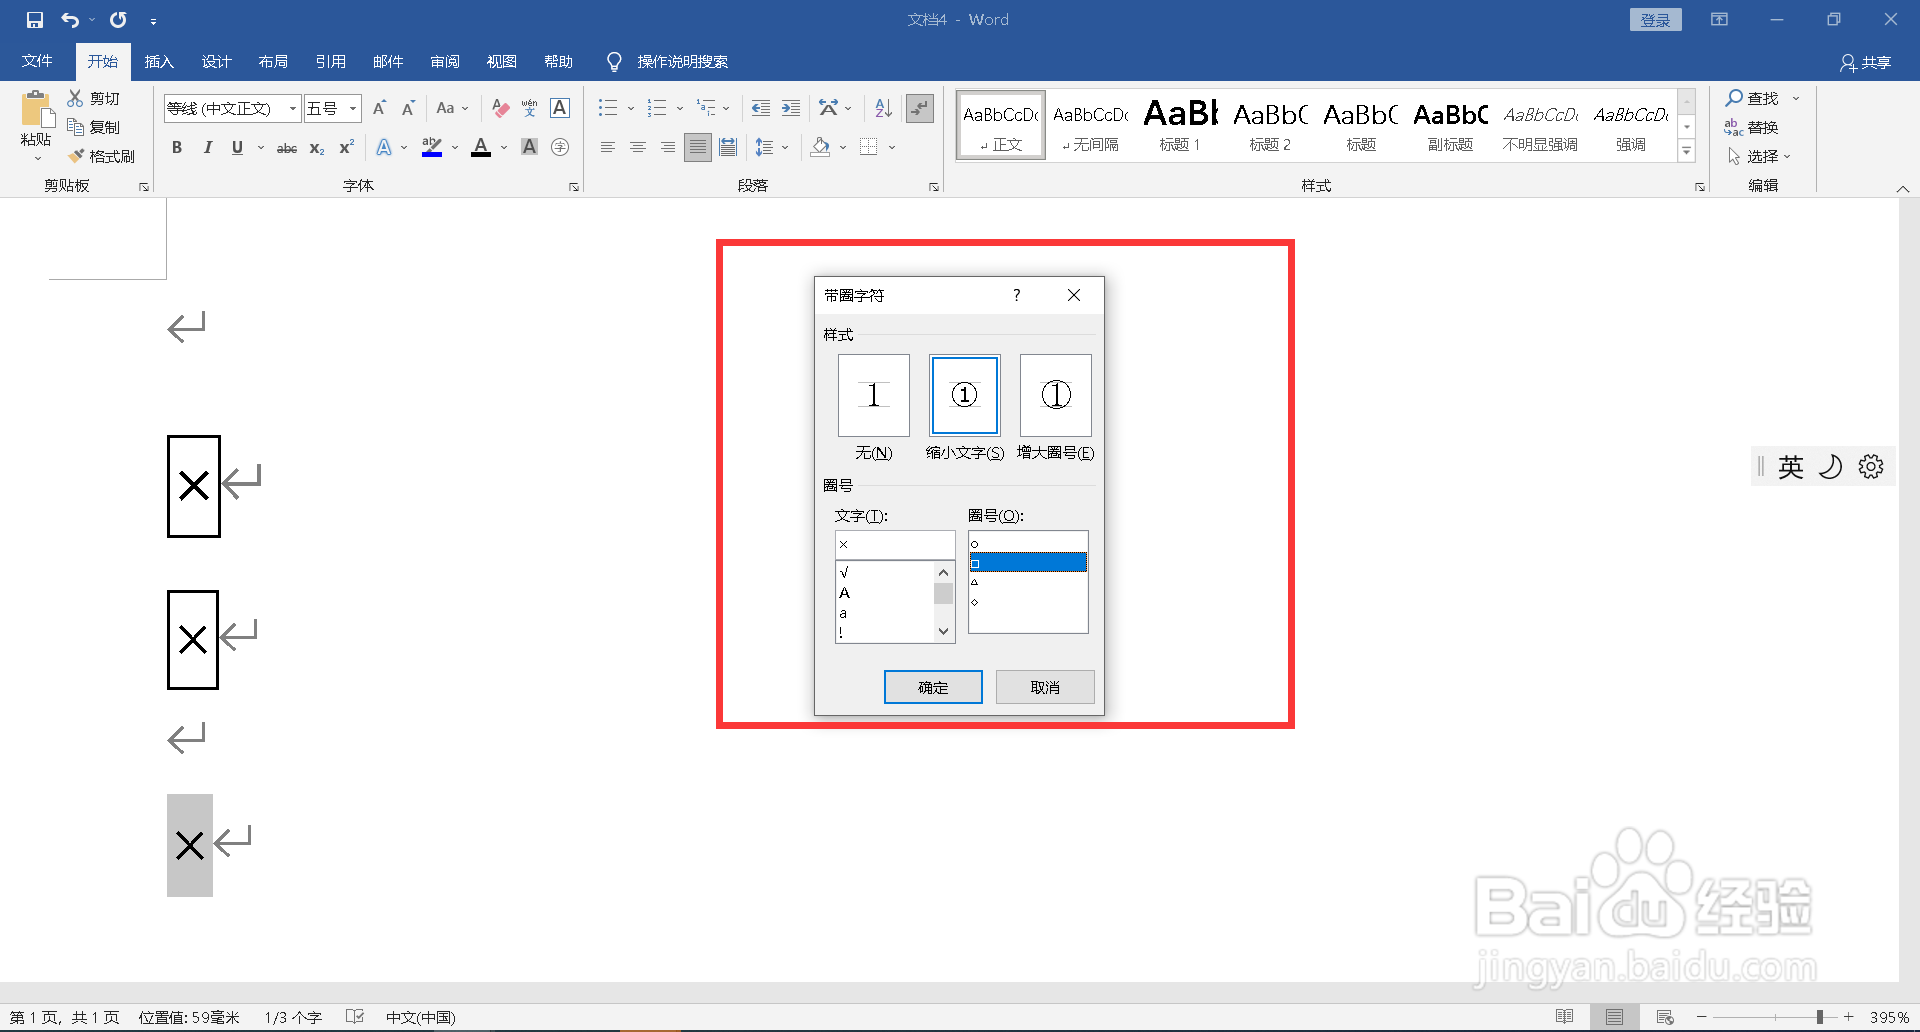Select the Heading 1 (标题 1) style thumbnail
The image size is (1920, 1032).
(x=1180, y=124)
